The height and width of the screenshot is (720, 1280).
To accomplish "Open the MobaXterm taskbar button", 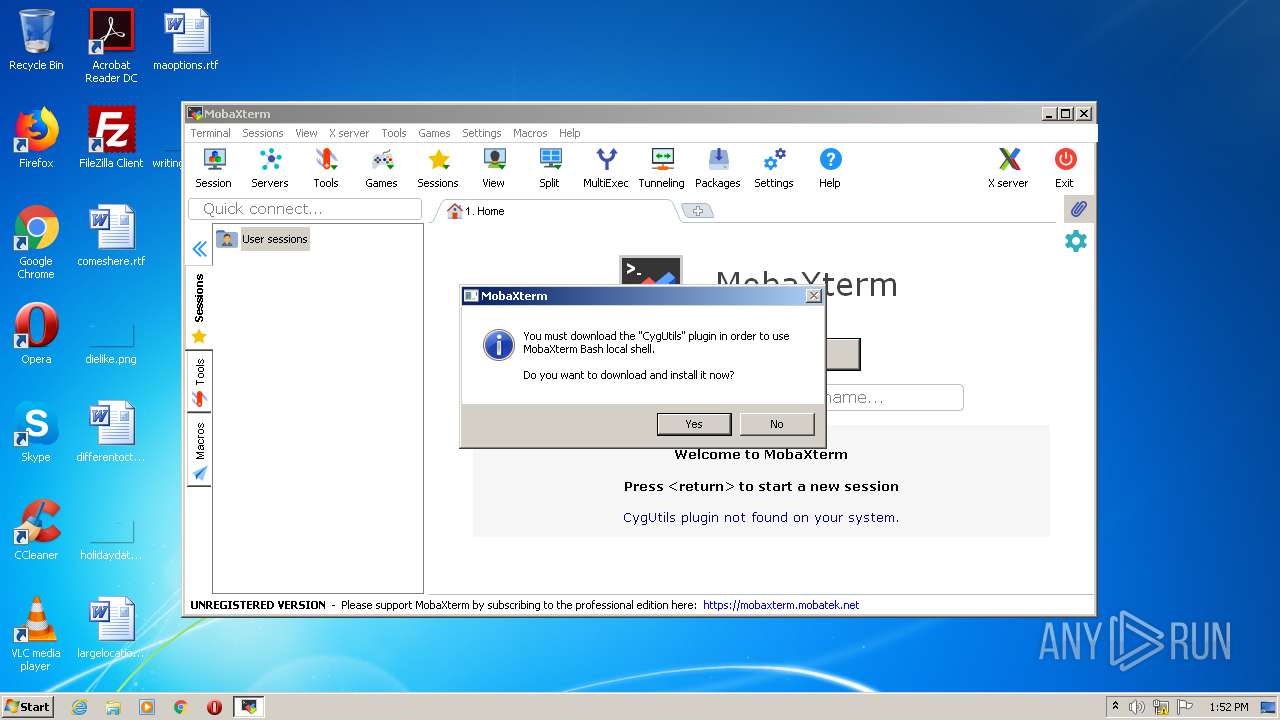I will pos(248,707).
